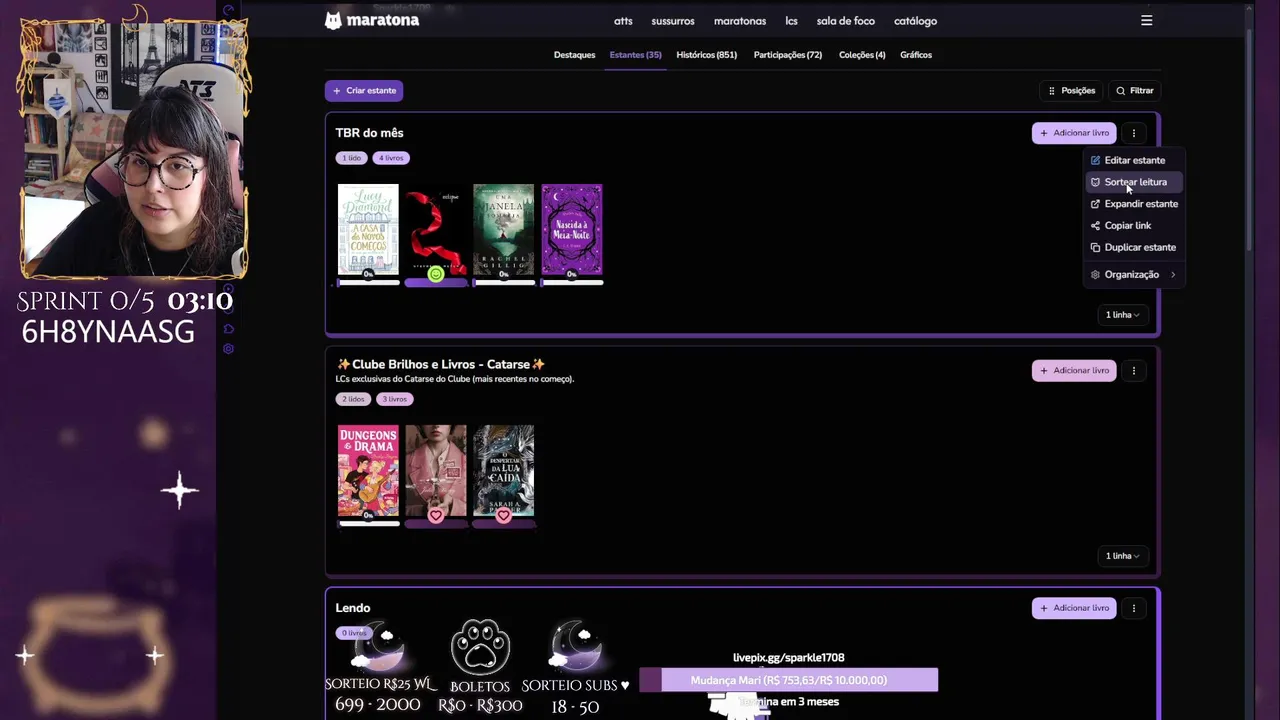The height and width of the screenshot is (720, 1280).
Task: Select Estantes (35) tab
Action: 635,55
